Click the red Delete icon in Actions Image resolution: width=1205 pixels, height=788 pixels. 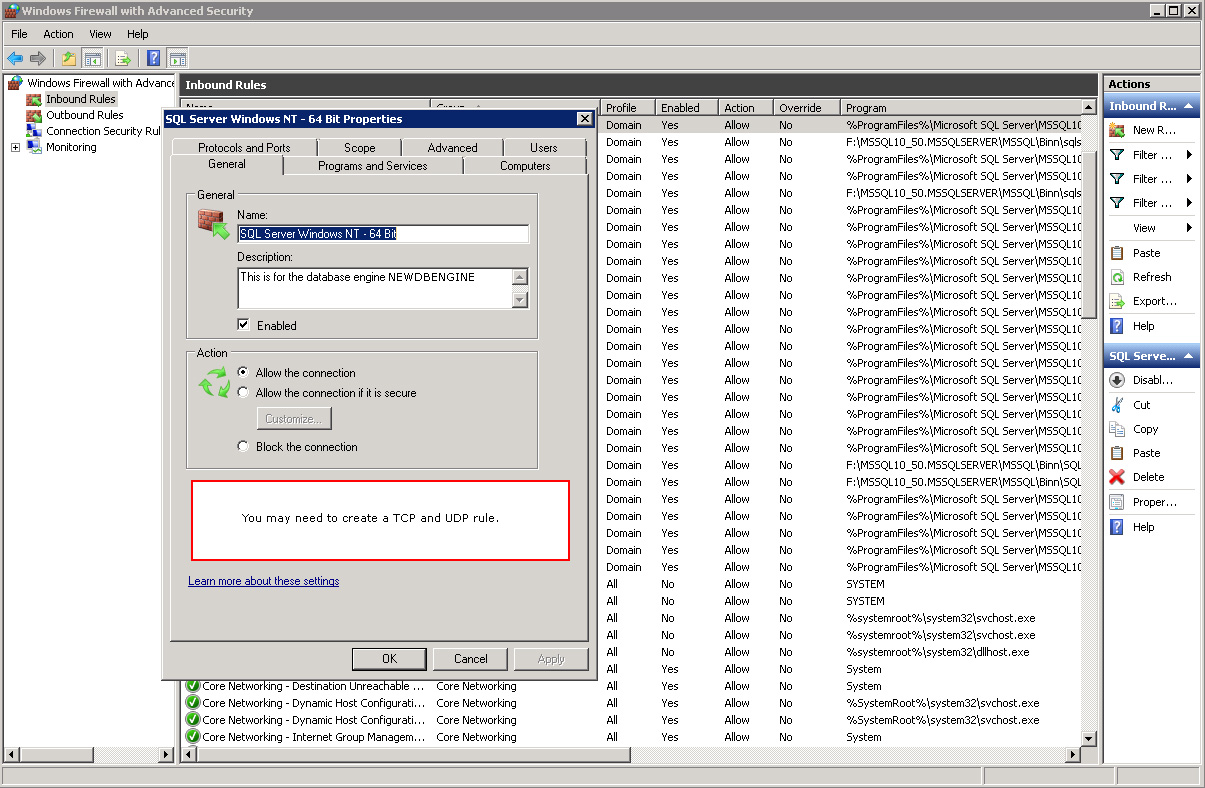pos(1117,477)
